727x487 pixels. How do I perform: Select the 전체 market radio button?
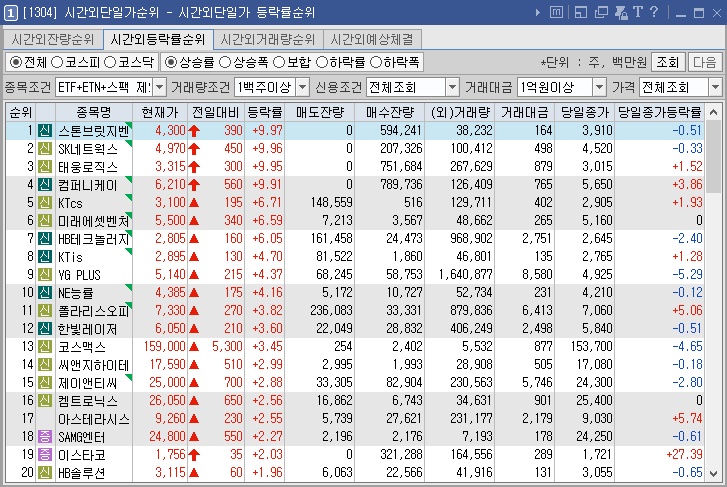pyautogui.click(x=16, y=62)
